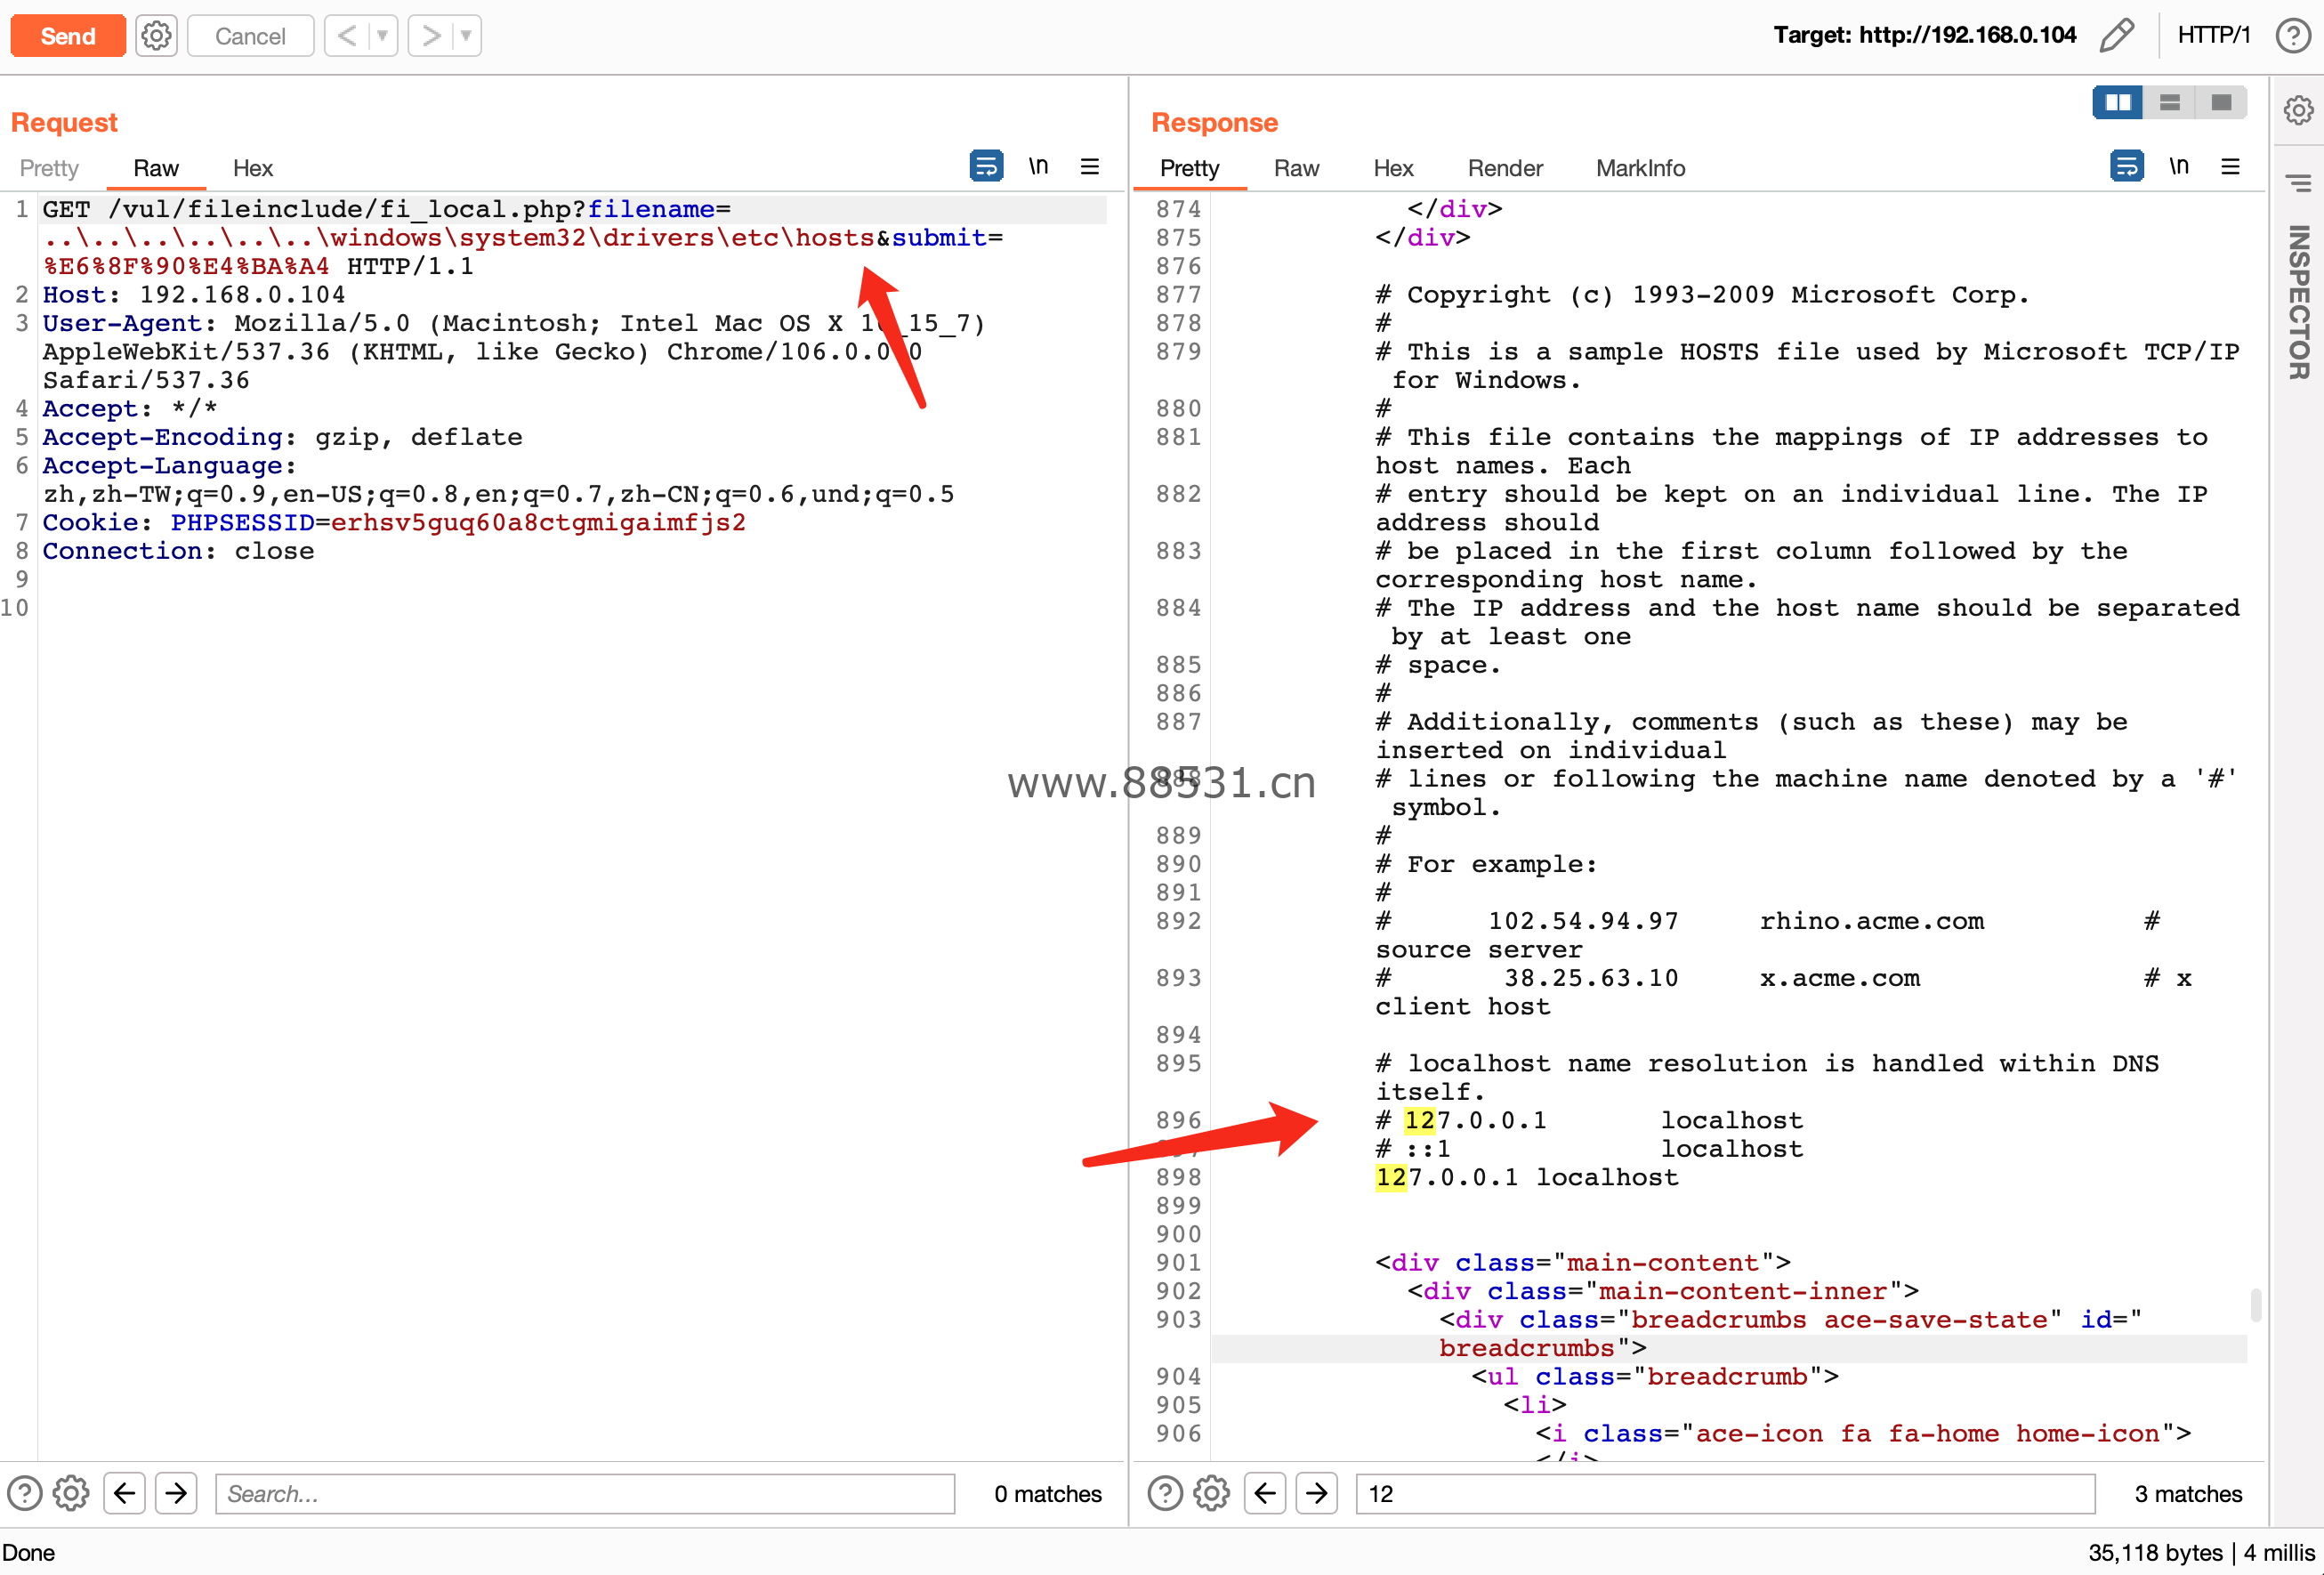Click the Accept-Encoding header line

[282, 437]
